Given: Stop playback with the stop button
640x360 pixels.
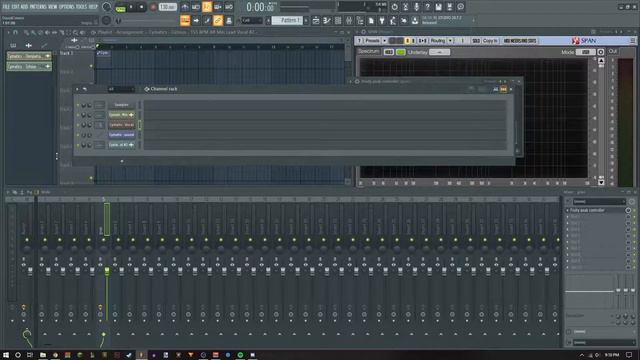Looking at the screenshot, I should [142, 7].
